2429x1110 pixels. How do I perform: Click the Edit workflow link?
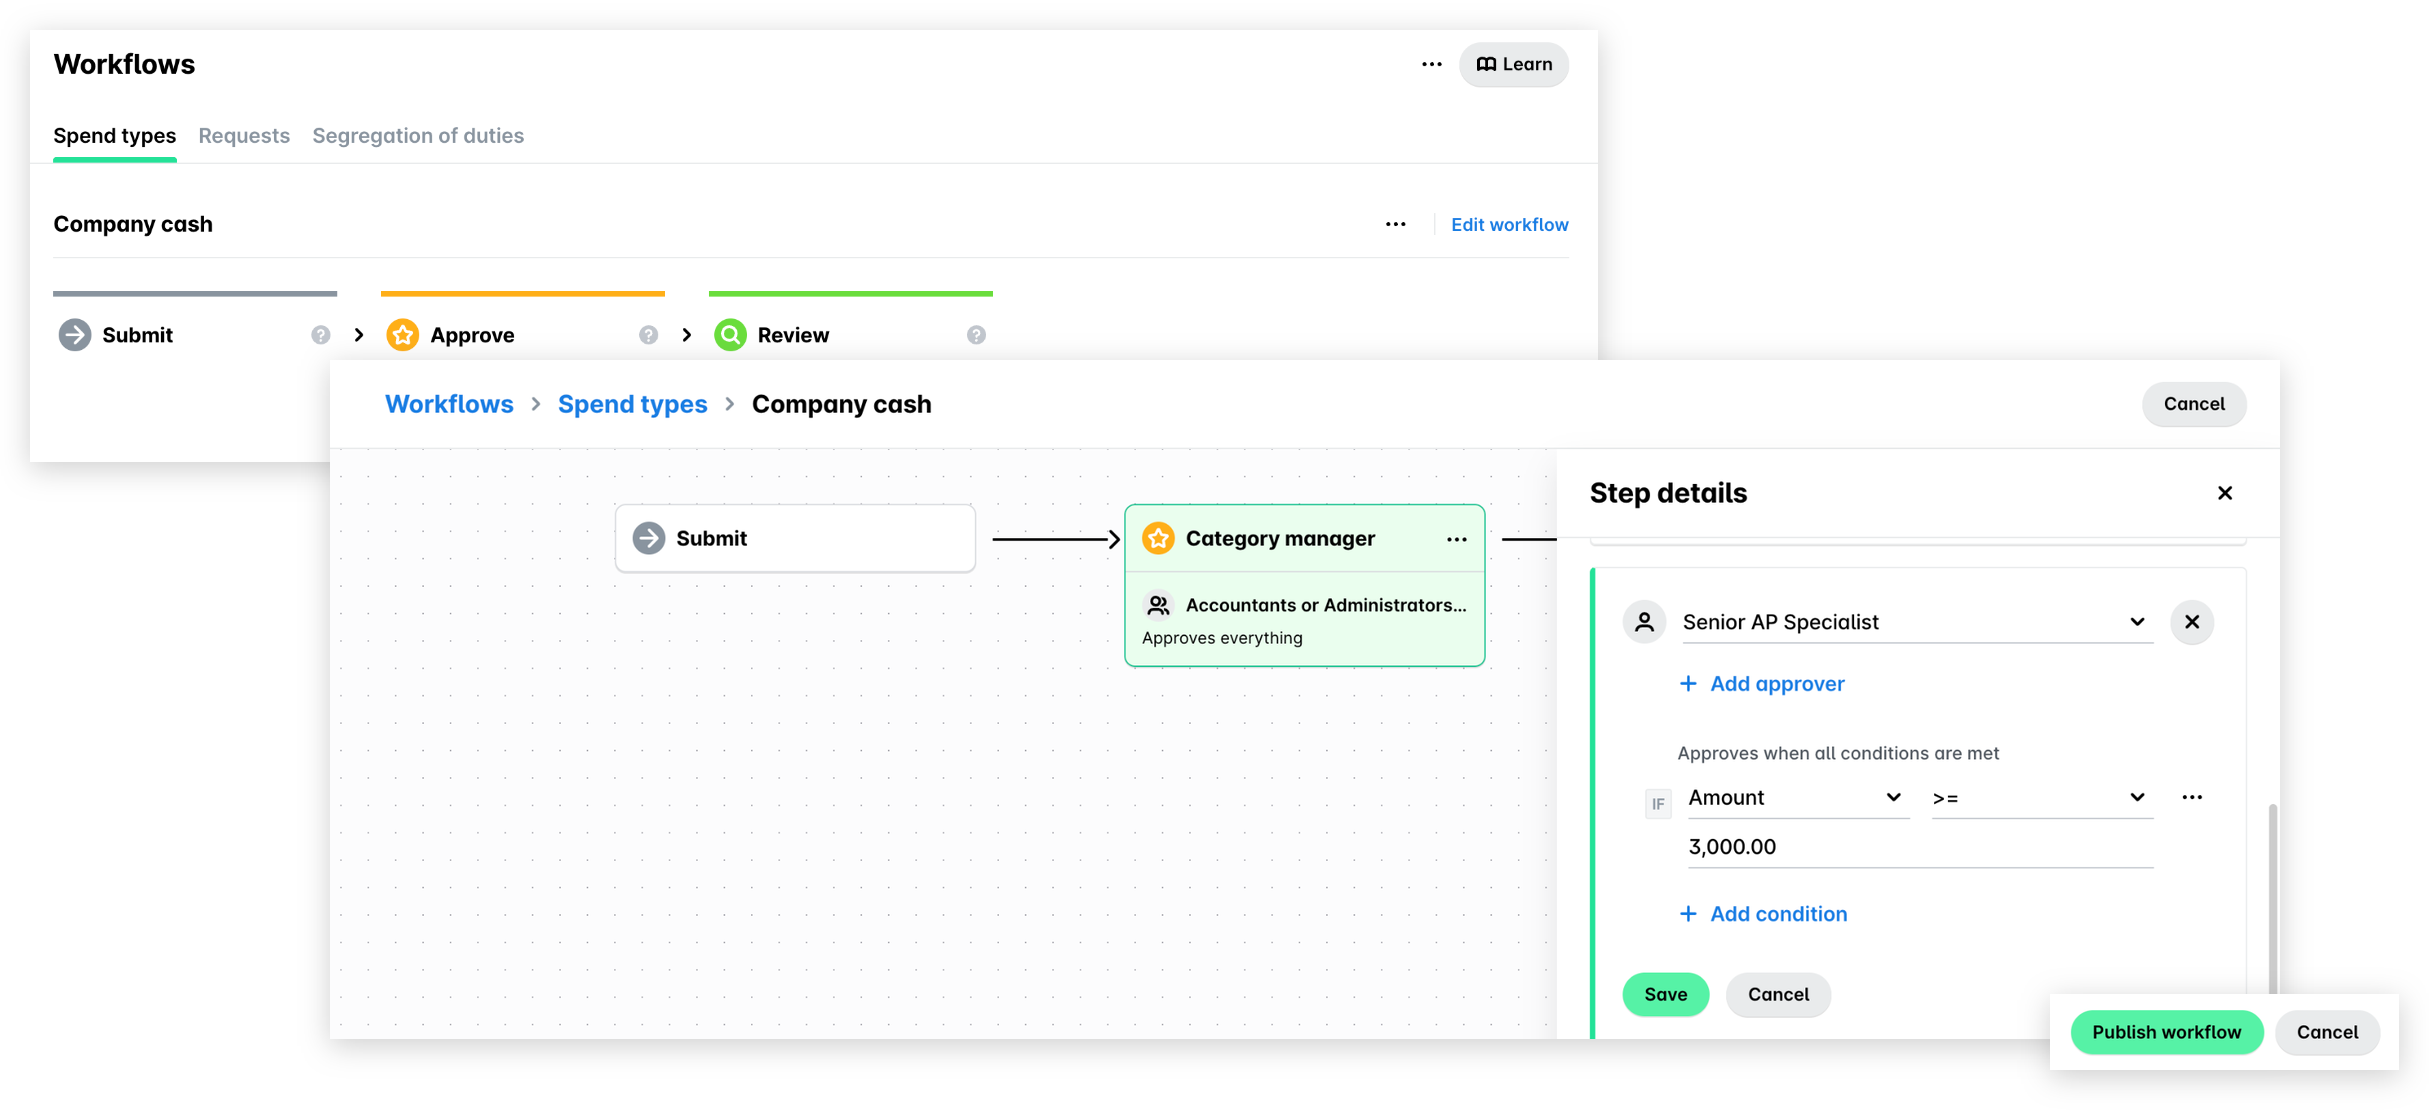point(1509,224)
